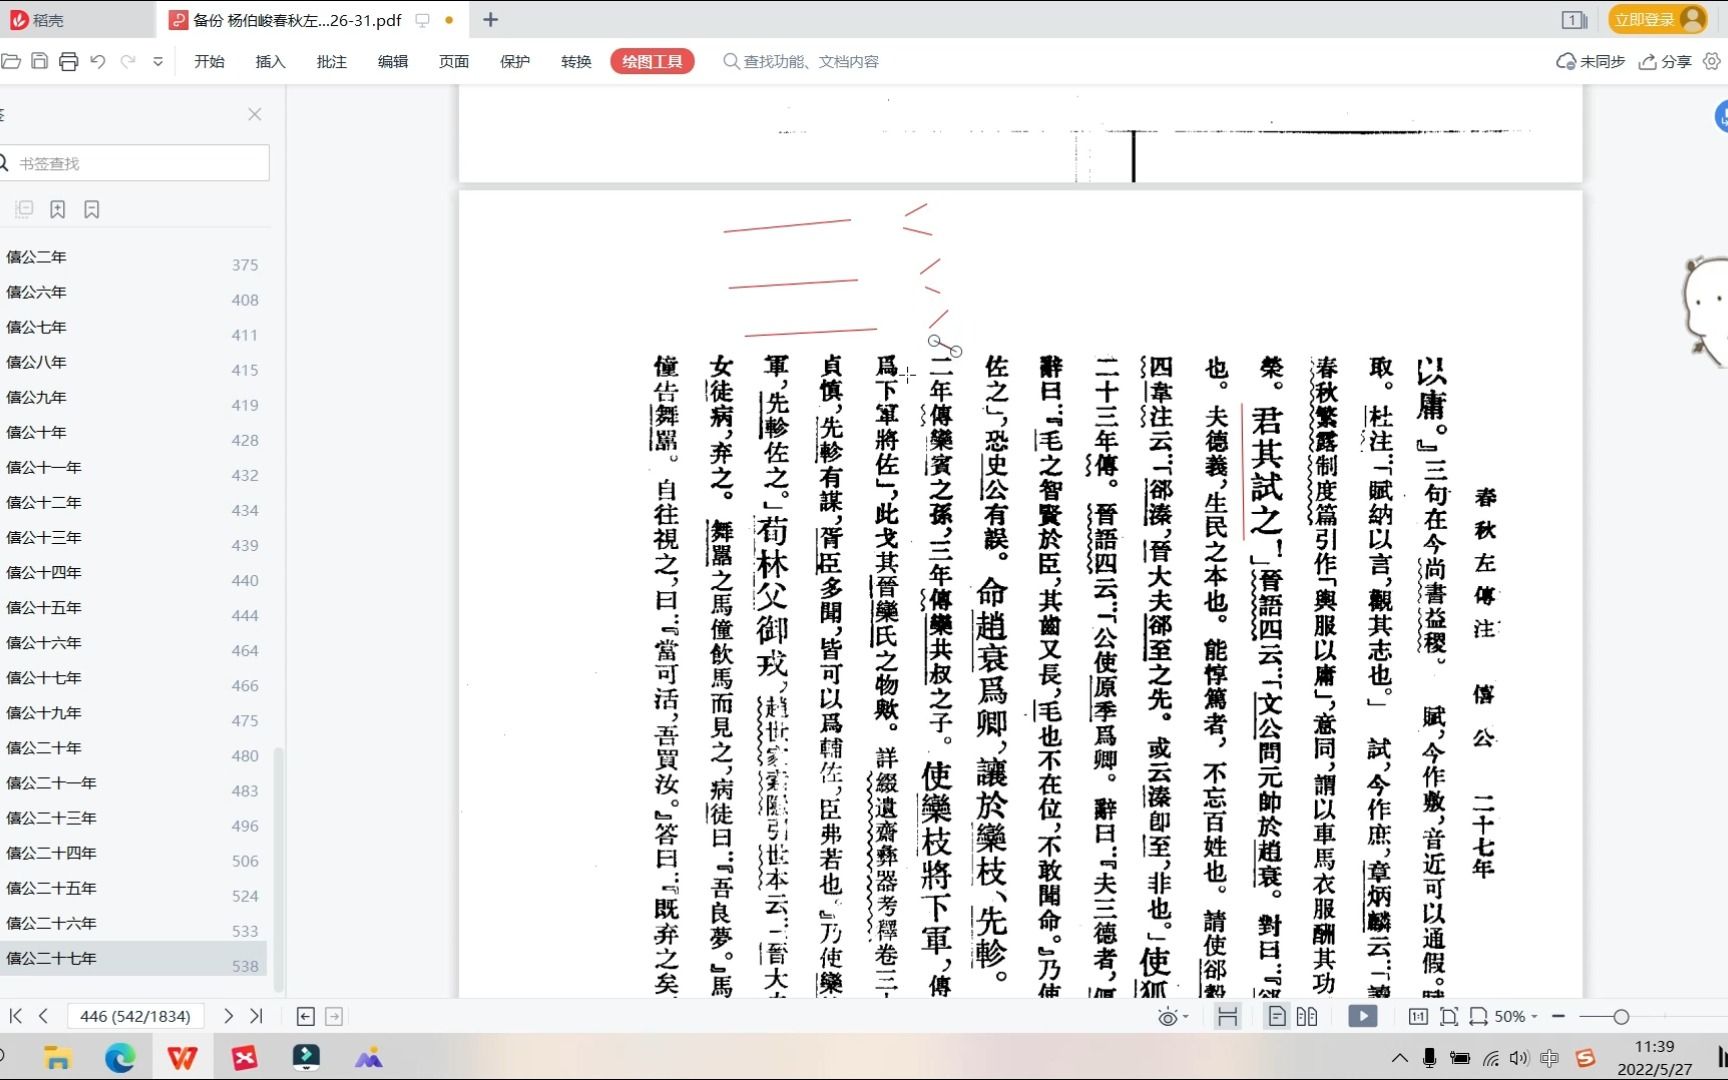1728x1080 pixels.
Task: Go to the previous page
Action: coord(43,1016)
